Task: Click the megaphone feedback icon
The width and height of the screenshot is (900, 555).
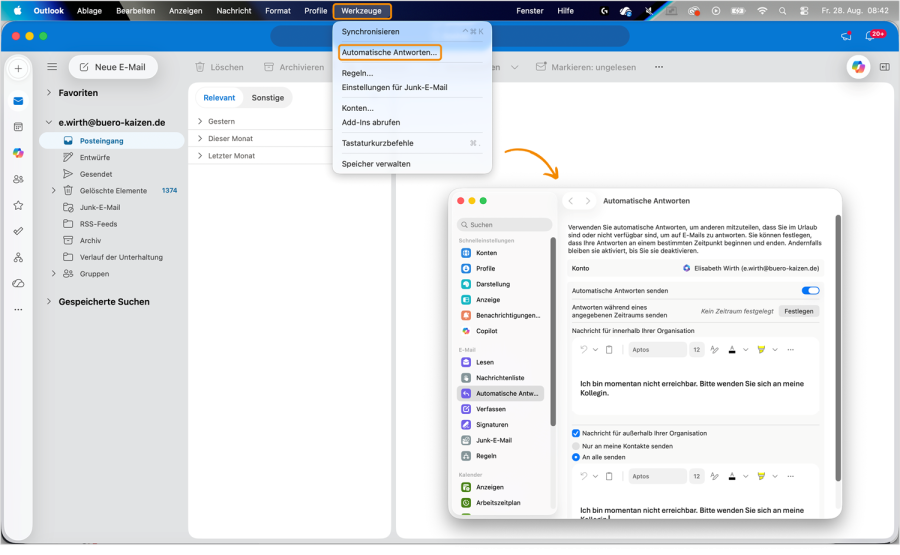Action: (846, 36)
